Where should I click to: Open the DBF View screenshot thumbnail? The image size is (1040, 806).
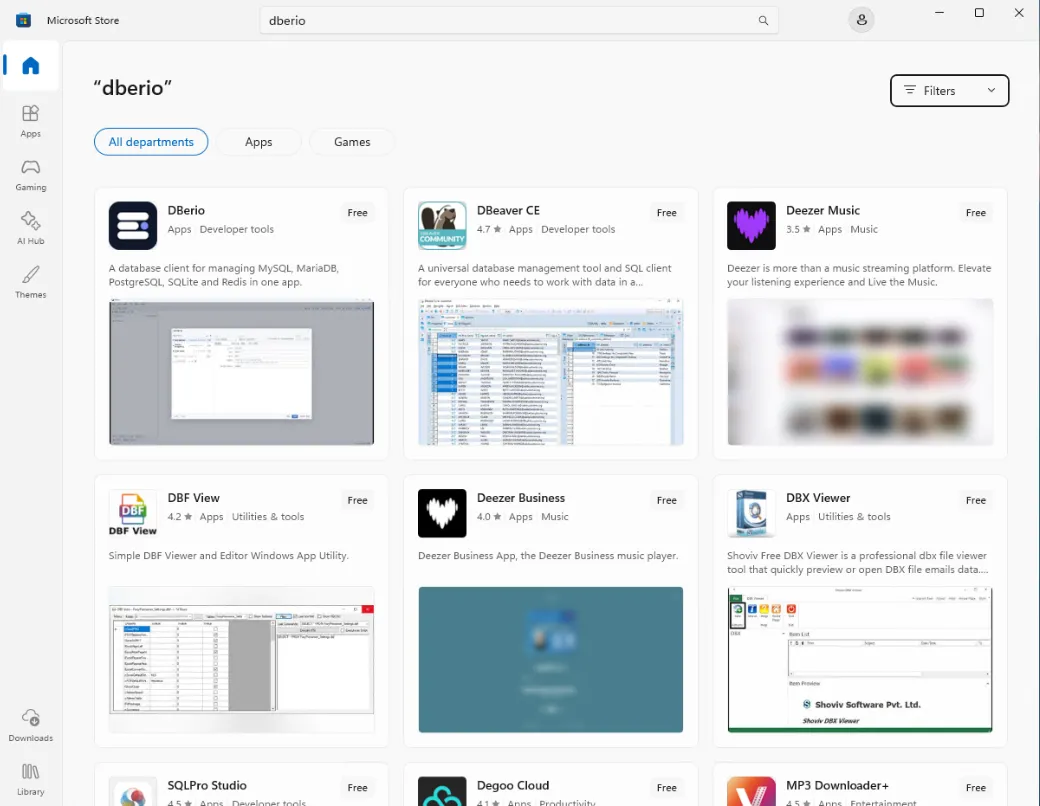point(241,659)
